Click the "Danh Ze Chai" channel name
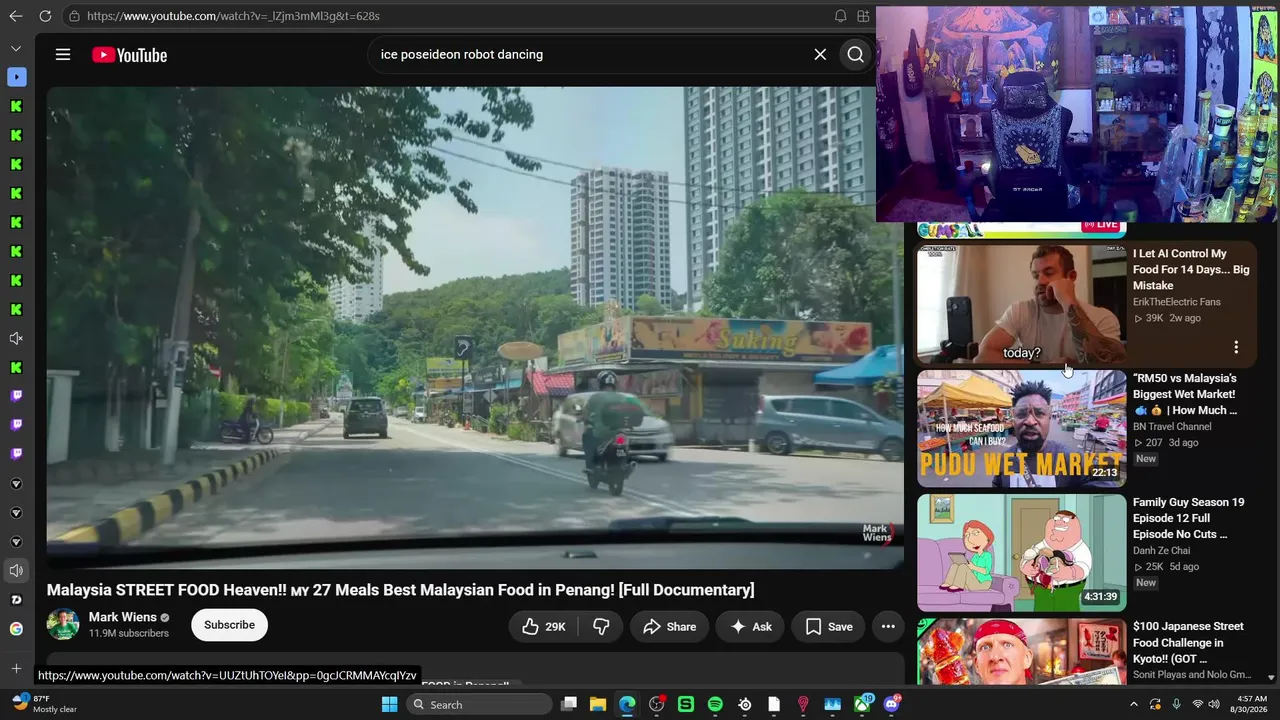Viewport: 1280px width, 720px height. point(1163,551)
